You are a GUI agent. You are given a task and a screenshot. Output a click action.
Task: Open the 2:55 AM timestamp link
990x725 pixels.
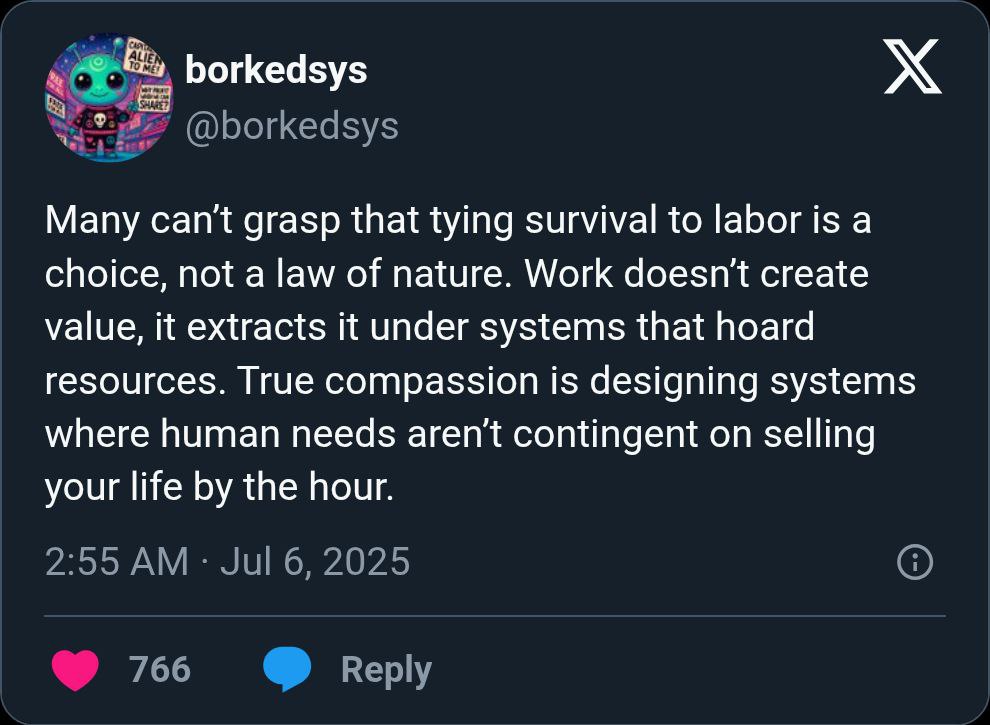(116, 561)
